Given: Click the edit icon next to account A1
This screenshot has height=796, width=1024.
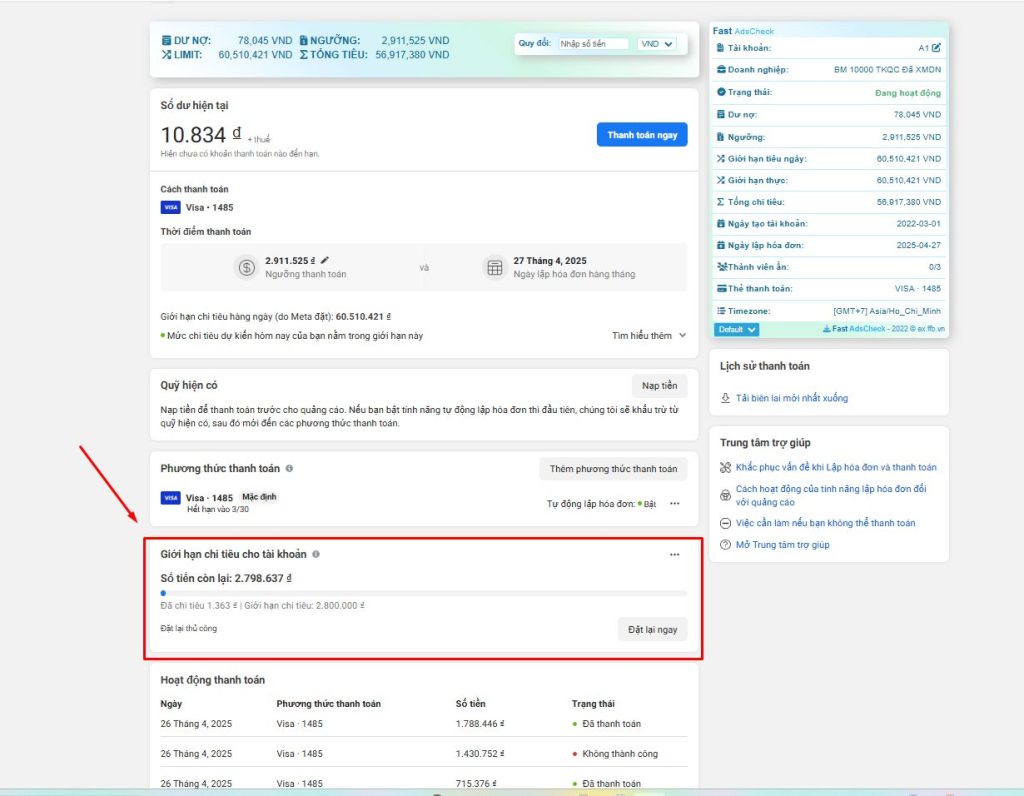Looking at the screenshot, I should 936,48.
